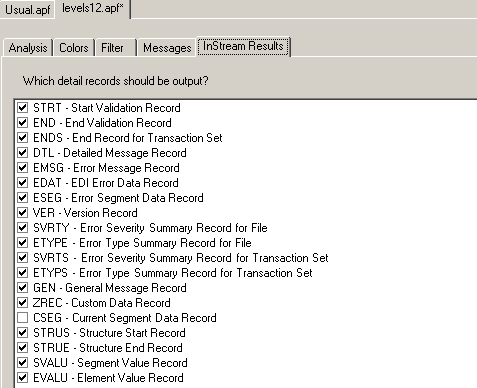Toggle ETYPE Error Type Summary for File
477x388 pixels.
22,243
